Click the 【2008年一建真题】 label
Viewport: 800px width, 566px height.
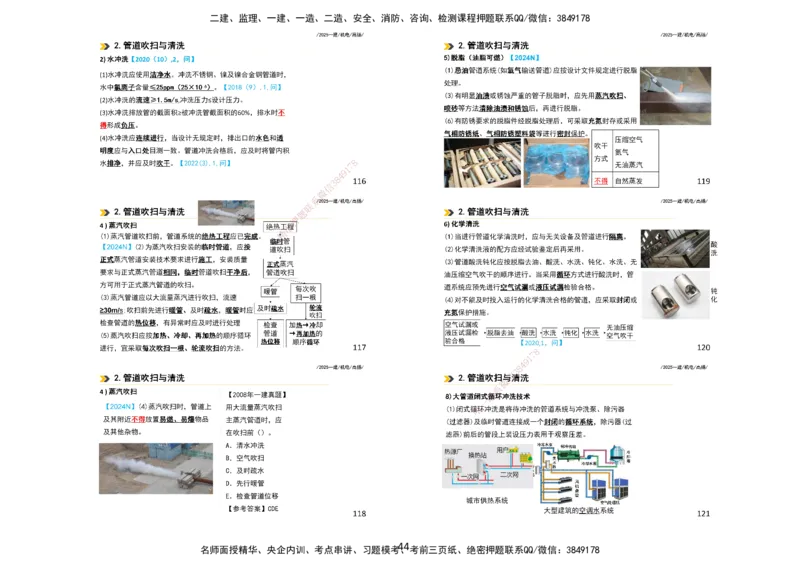coord(257,395)
